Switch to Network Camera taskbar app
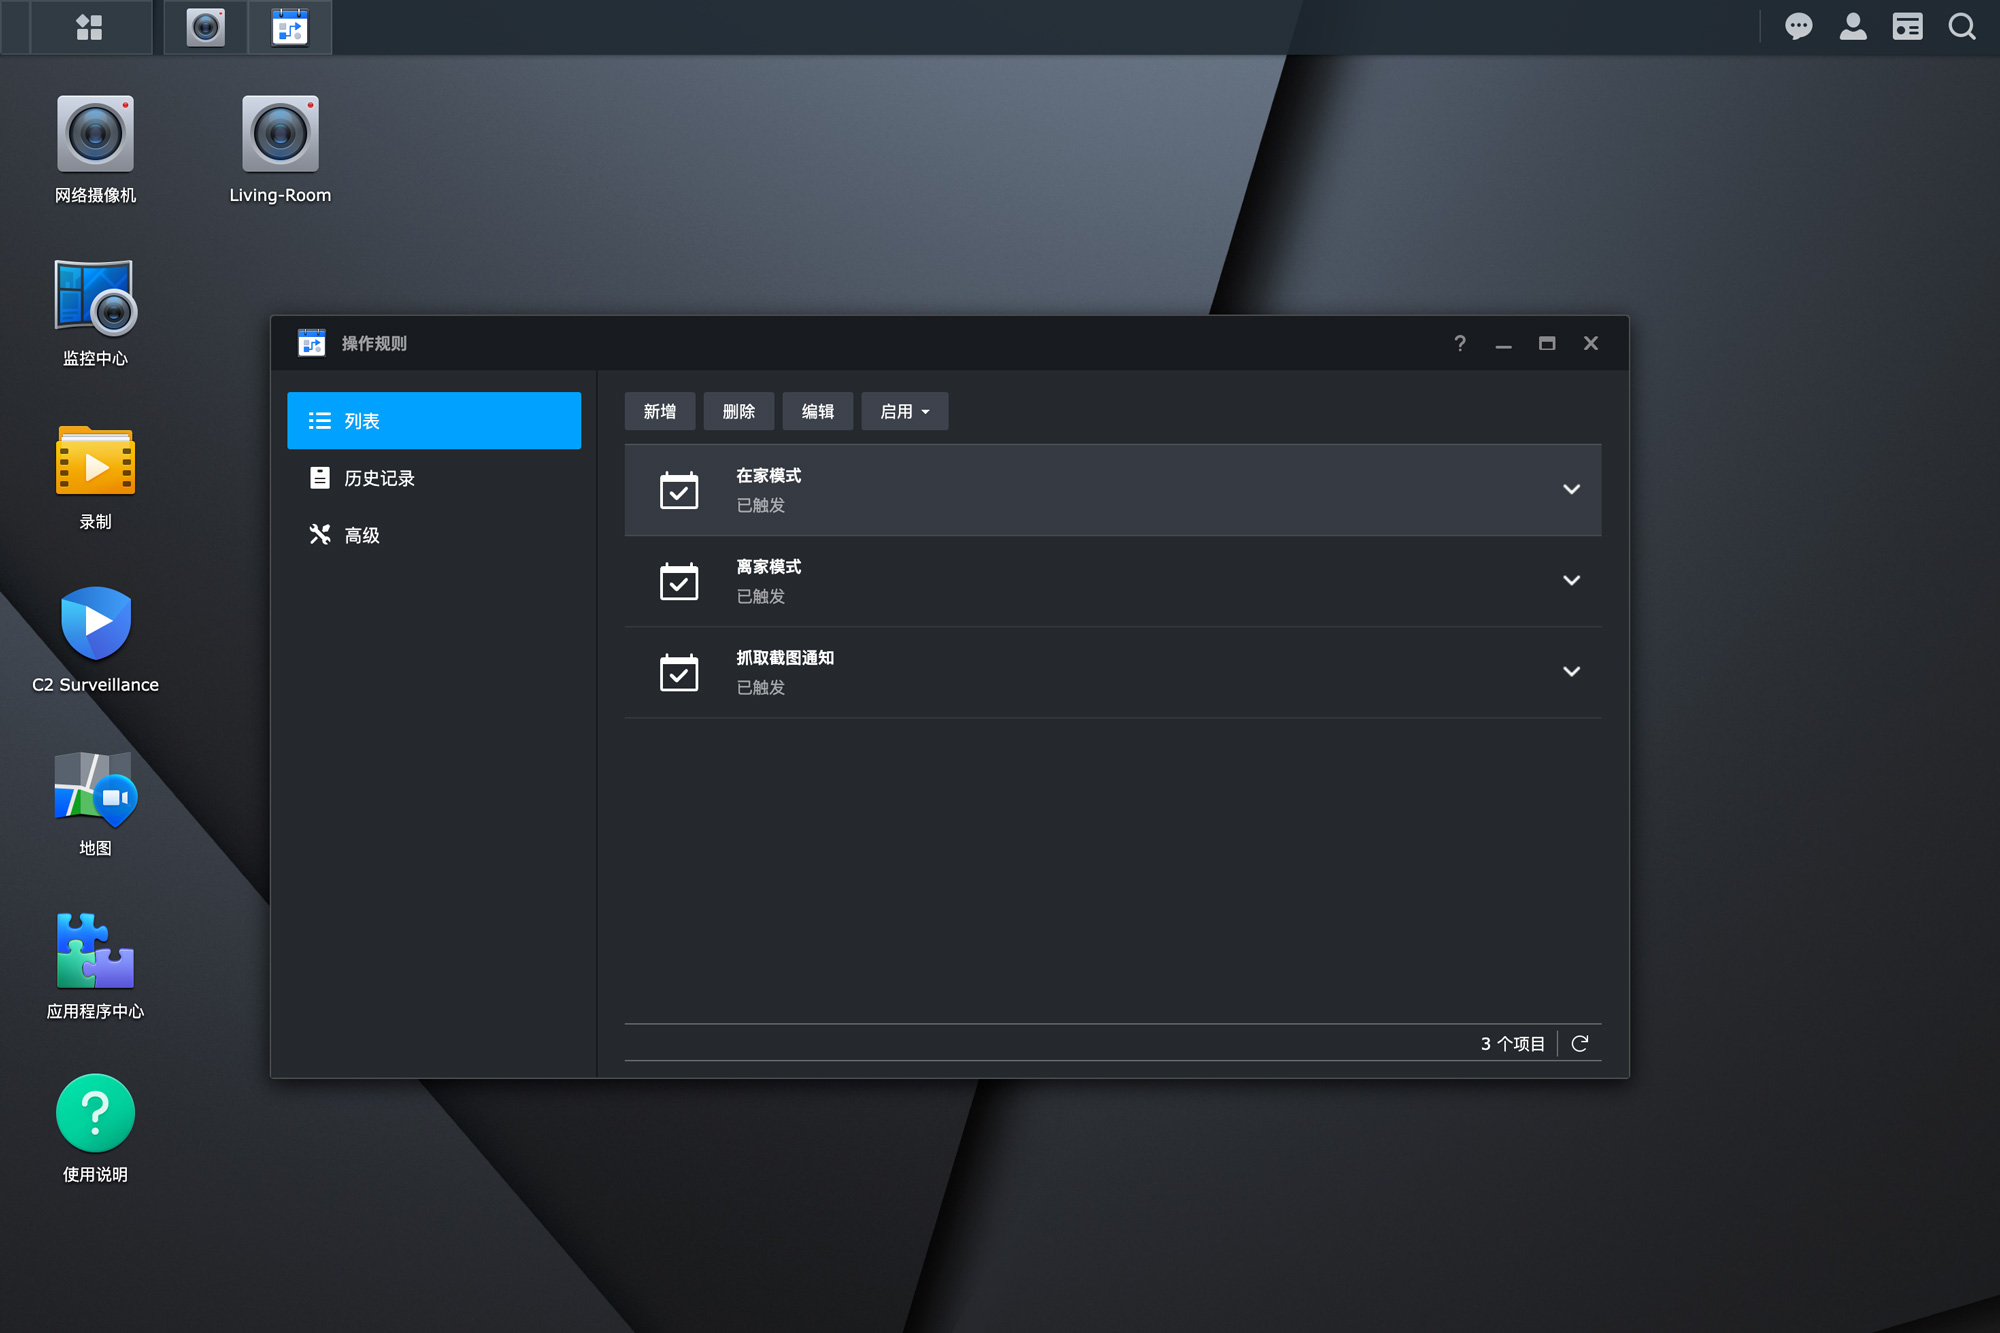Screen dimensions: 2000x1333 pos(205,27)
